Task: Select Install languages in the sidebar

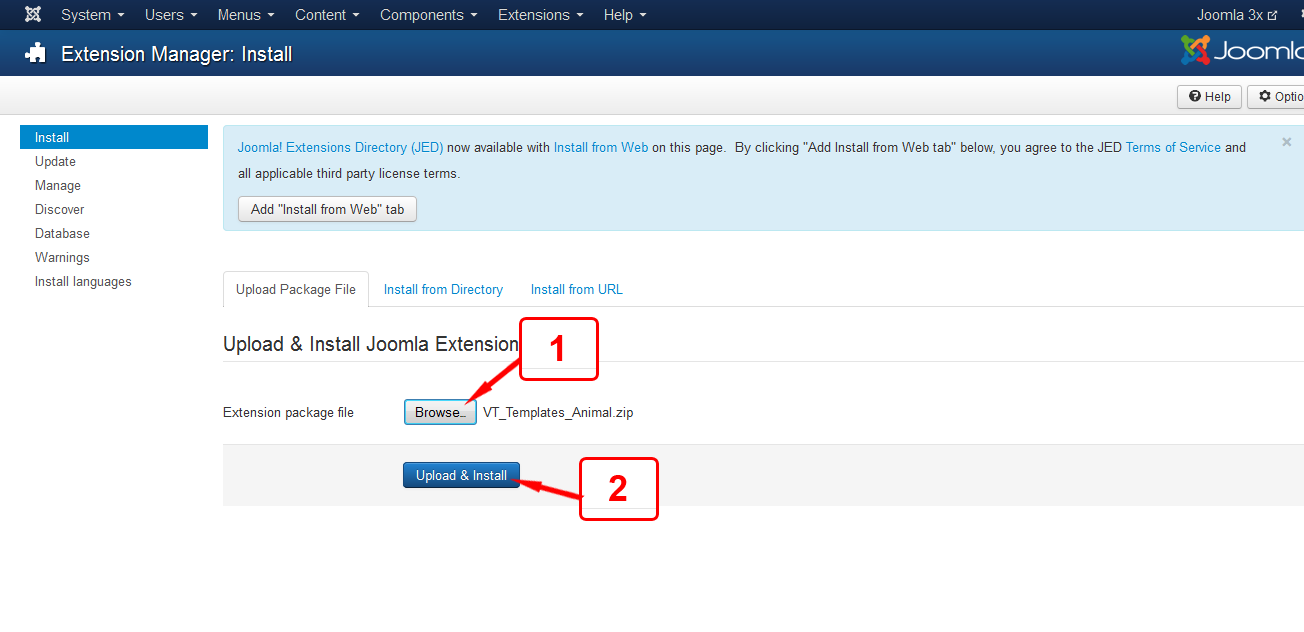Action: (x=83, y=282)
